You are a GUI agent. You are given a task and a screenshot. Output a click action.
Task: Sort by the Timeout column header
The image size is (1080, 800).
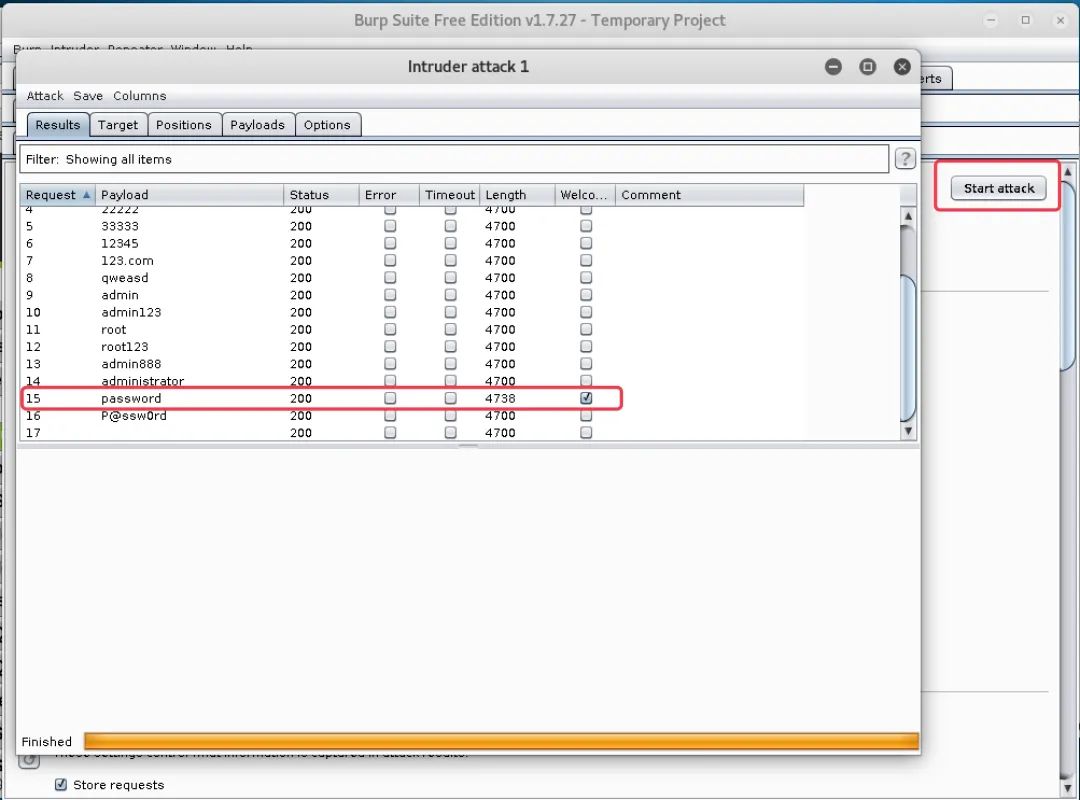(x=449, y=195)
